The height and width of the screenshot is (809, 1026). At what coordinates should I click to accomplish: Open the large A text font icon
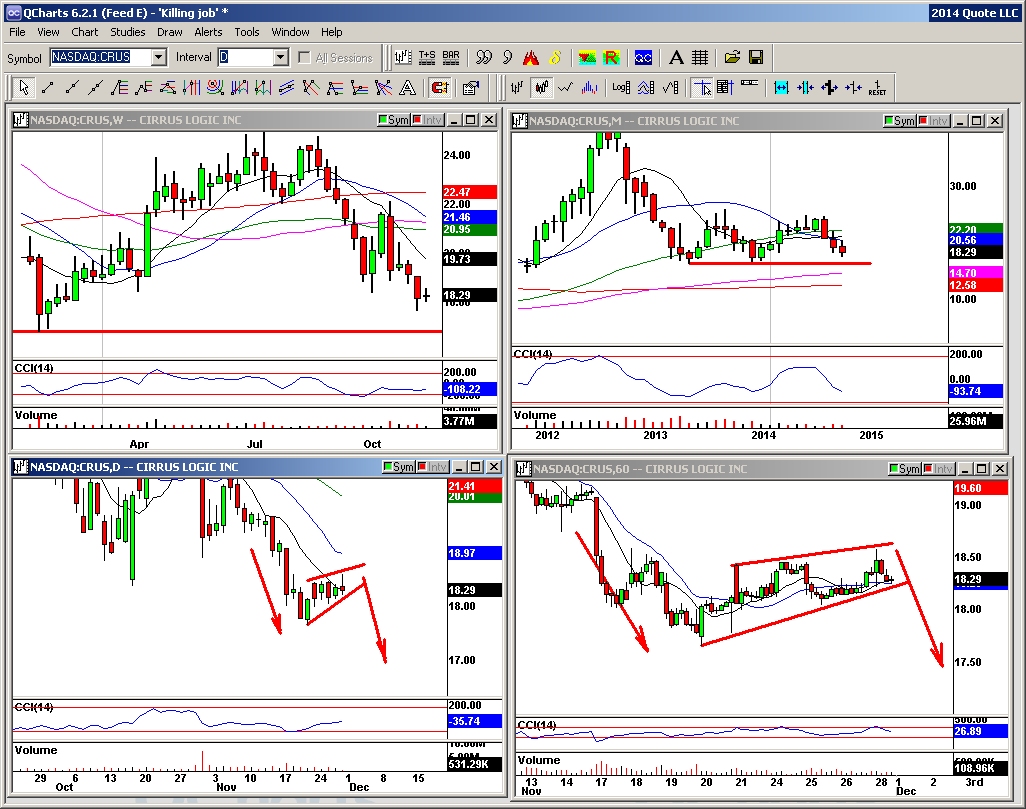[676, 58]
